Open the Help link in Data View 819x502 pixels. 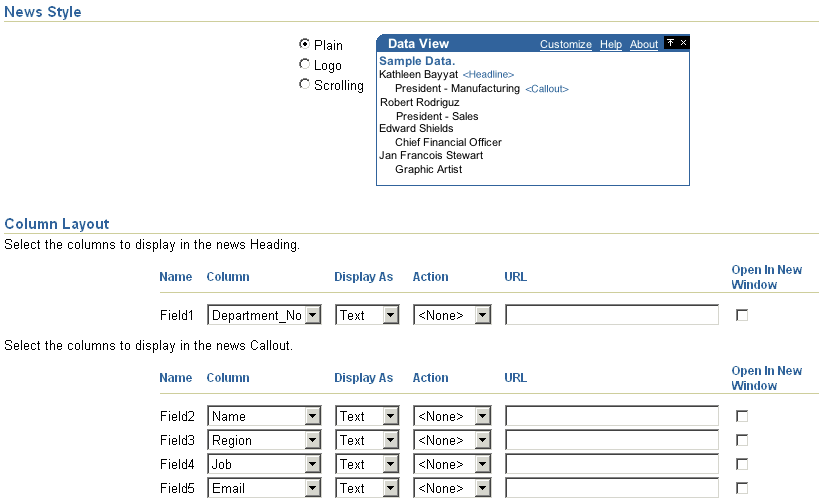pyautogui.click(x=611, y=44)
